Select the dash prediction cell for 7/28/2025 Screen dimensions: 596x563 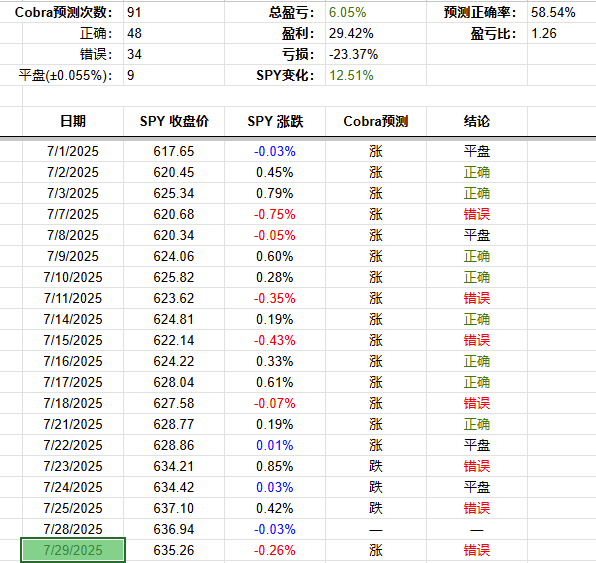[376, 530]
